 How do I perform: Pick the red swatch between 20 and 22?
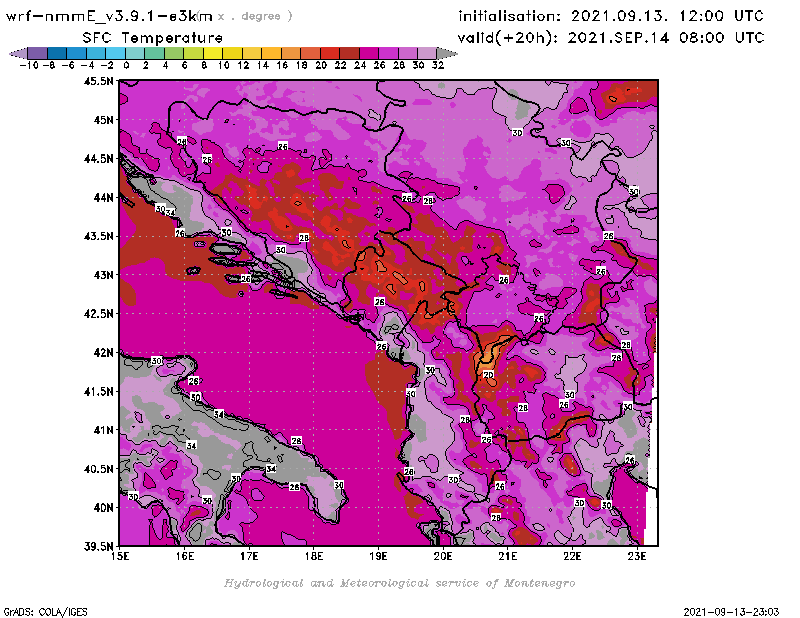pyautogui.click(x=329, y=52)
